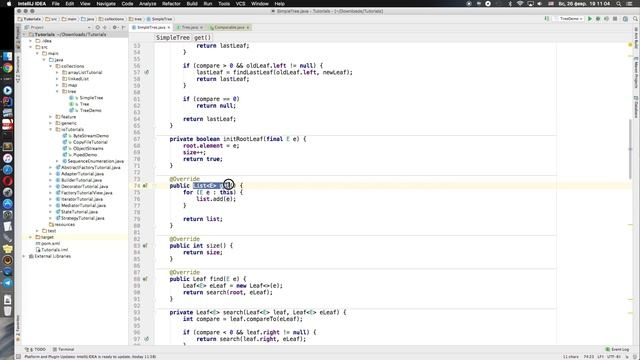Open the Terminal tool window button
The image size is (640, 360).
[x=63, y=349]
